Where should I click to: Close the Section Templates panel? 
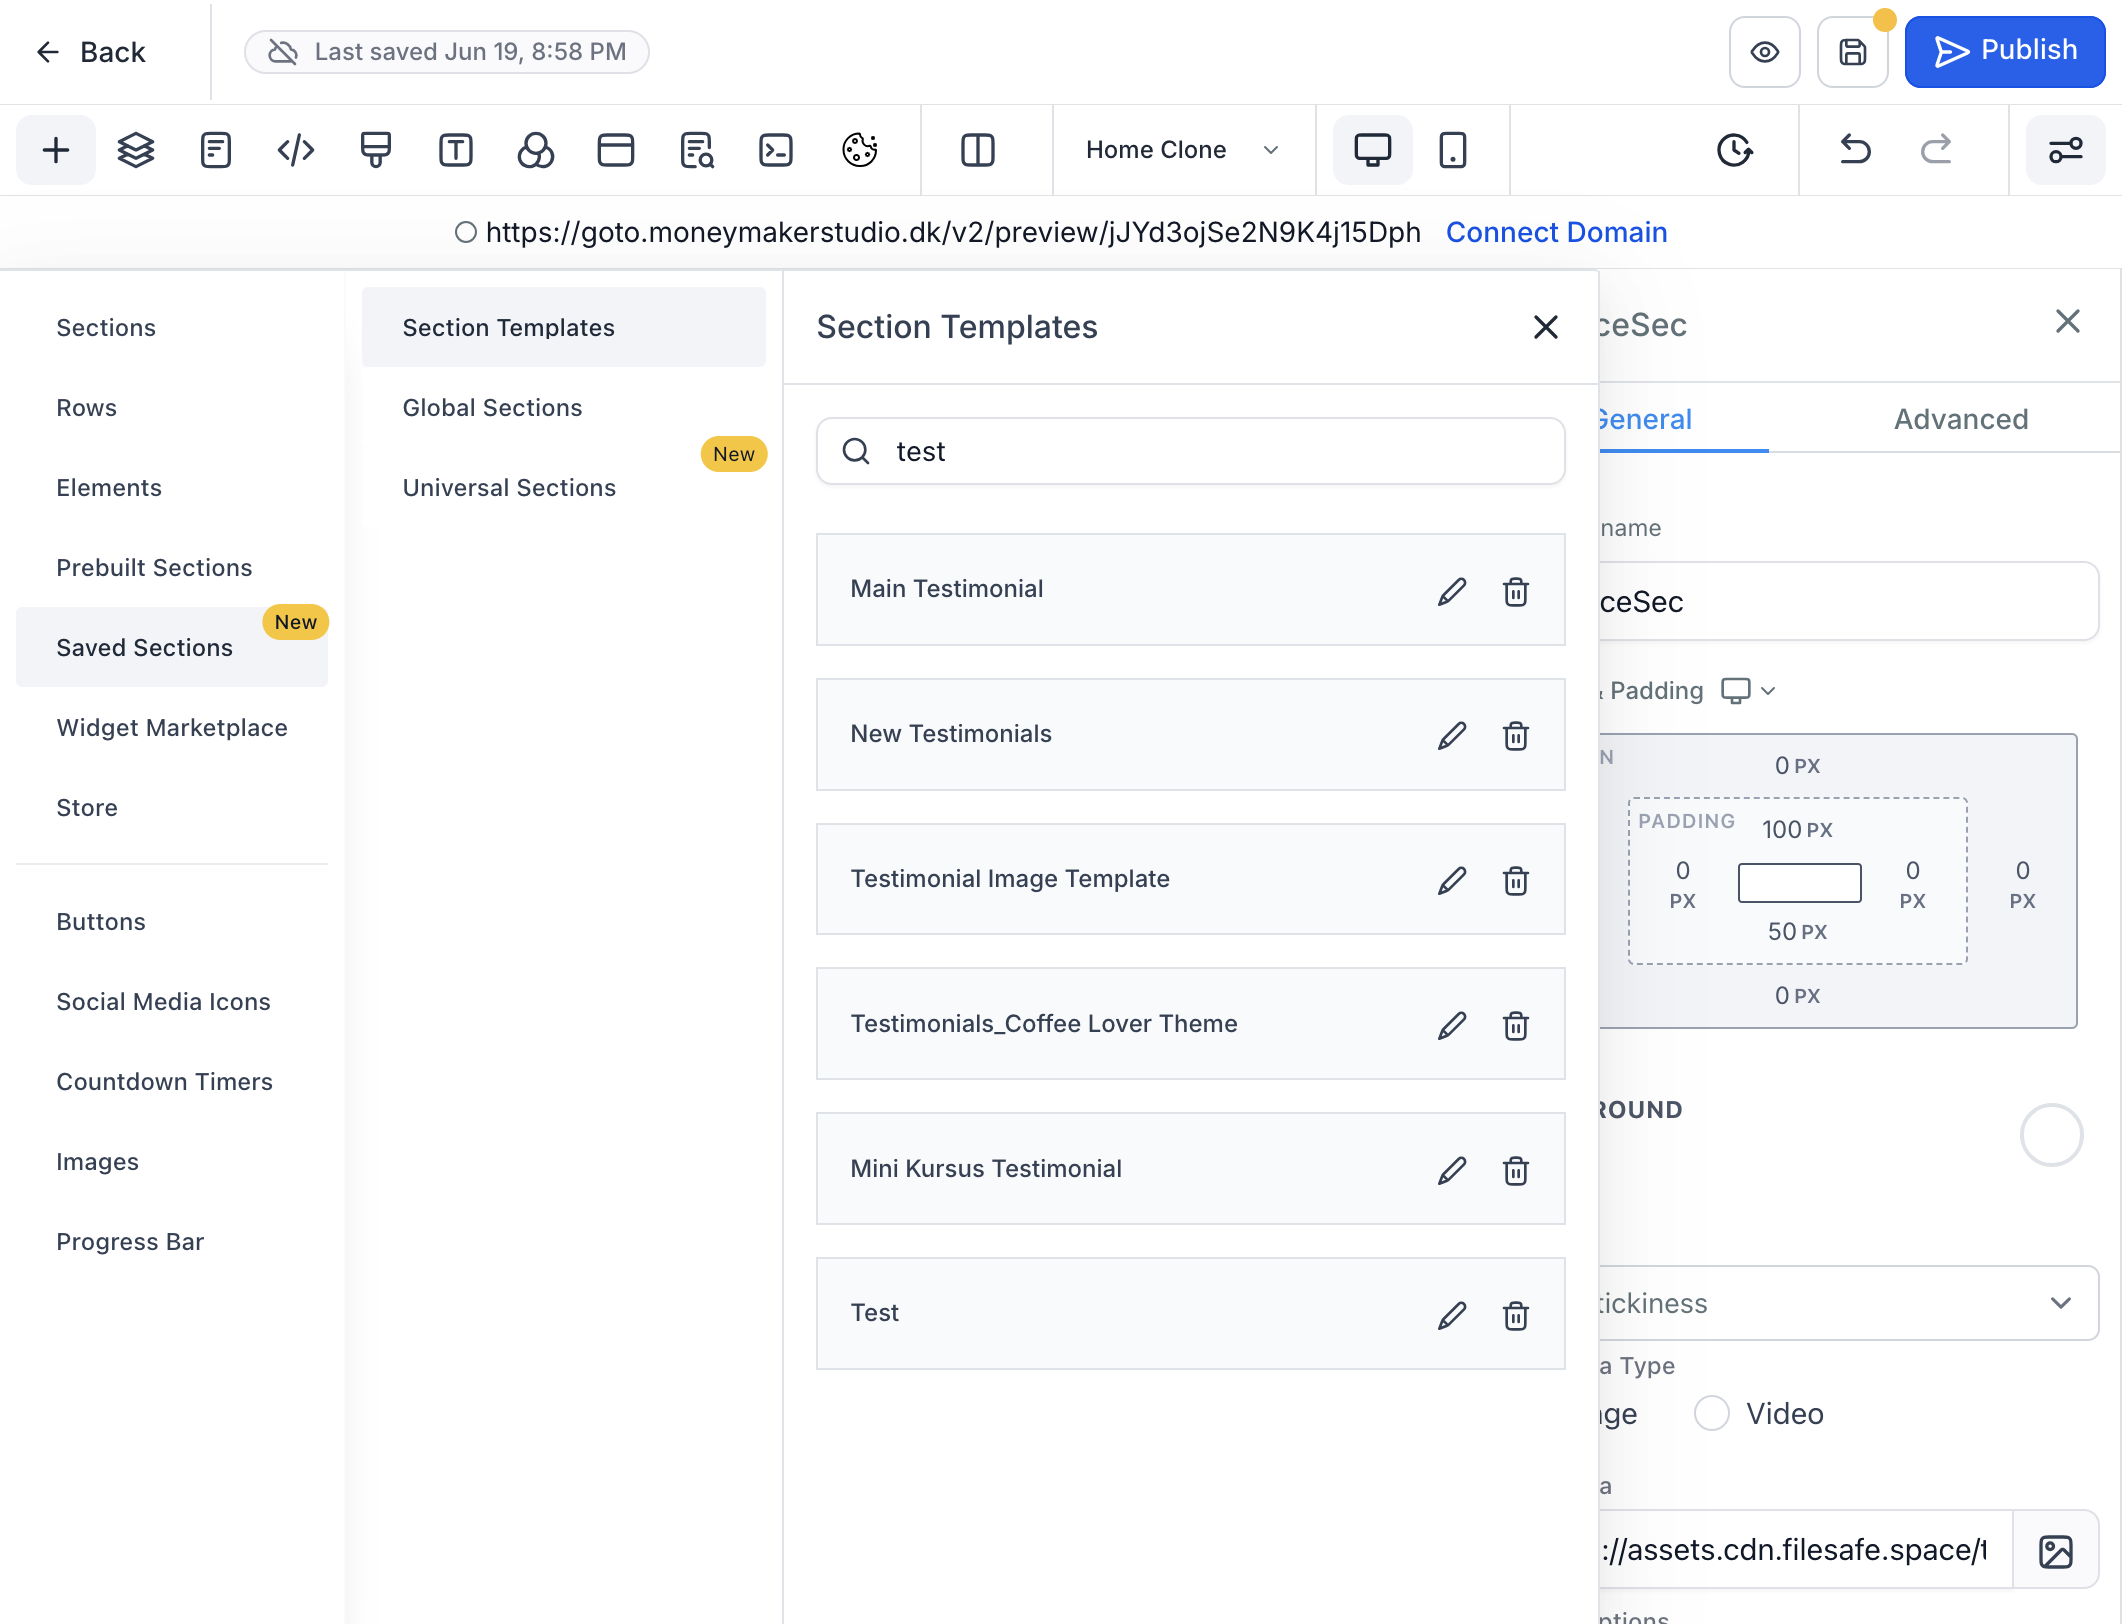pyautogui.click(x=1546, y=327)
